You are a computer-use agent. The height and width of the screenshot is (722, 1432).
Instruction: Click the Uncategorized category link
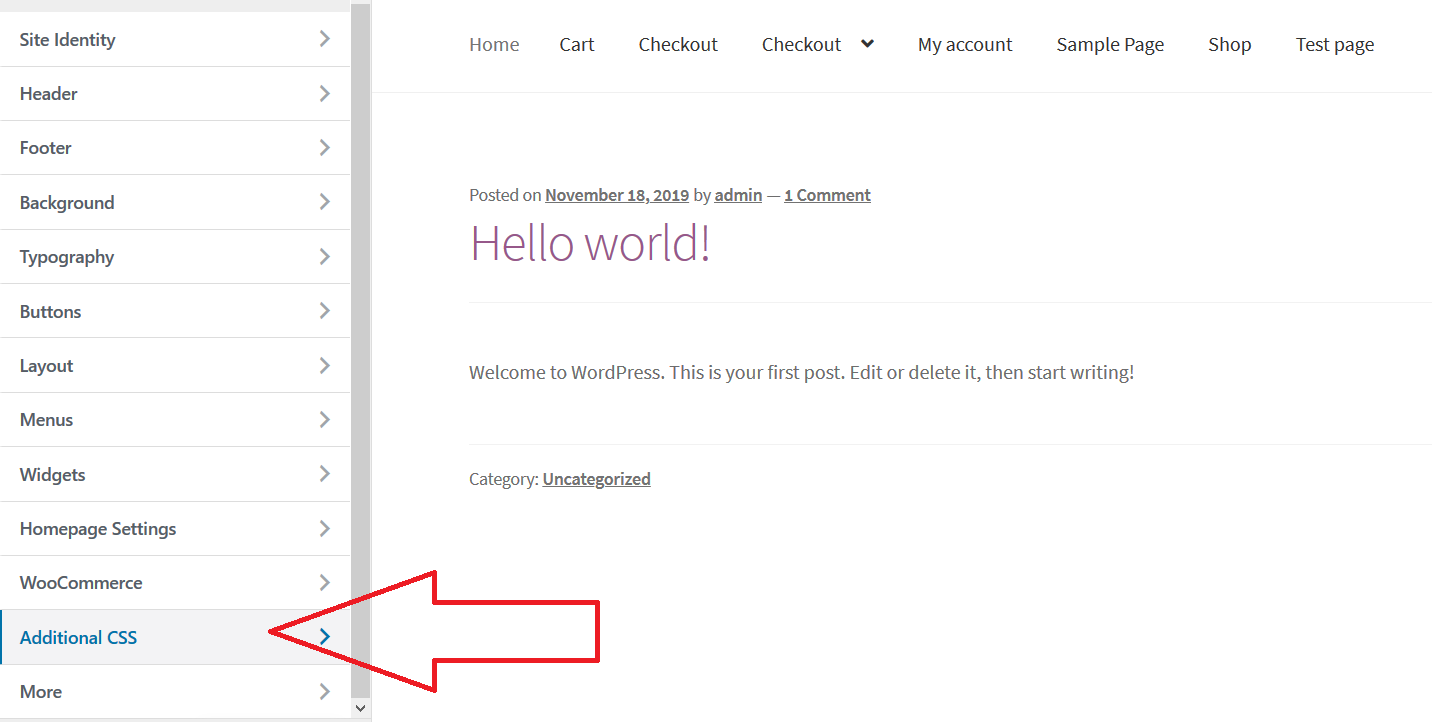(x=596, y=479)
